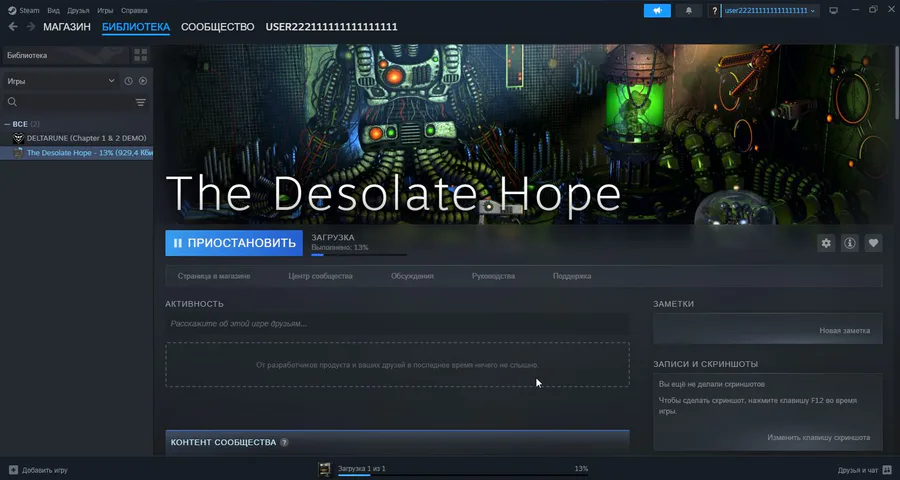
Task: Open the Библиотека home button
Action: [65, 55]
